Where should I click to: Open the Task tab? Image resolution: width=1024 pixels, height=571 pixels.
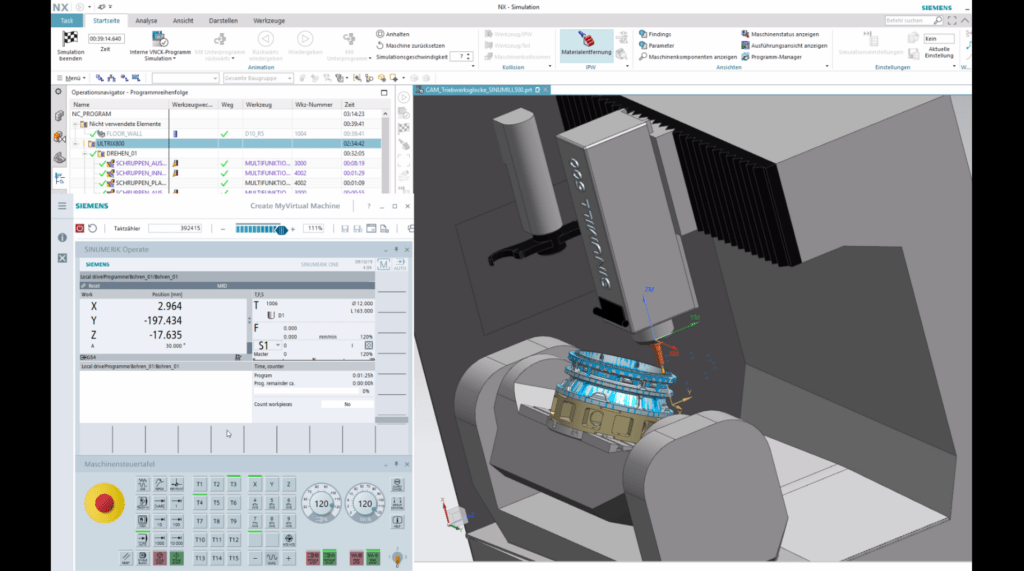coord(67,21)
